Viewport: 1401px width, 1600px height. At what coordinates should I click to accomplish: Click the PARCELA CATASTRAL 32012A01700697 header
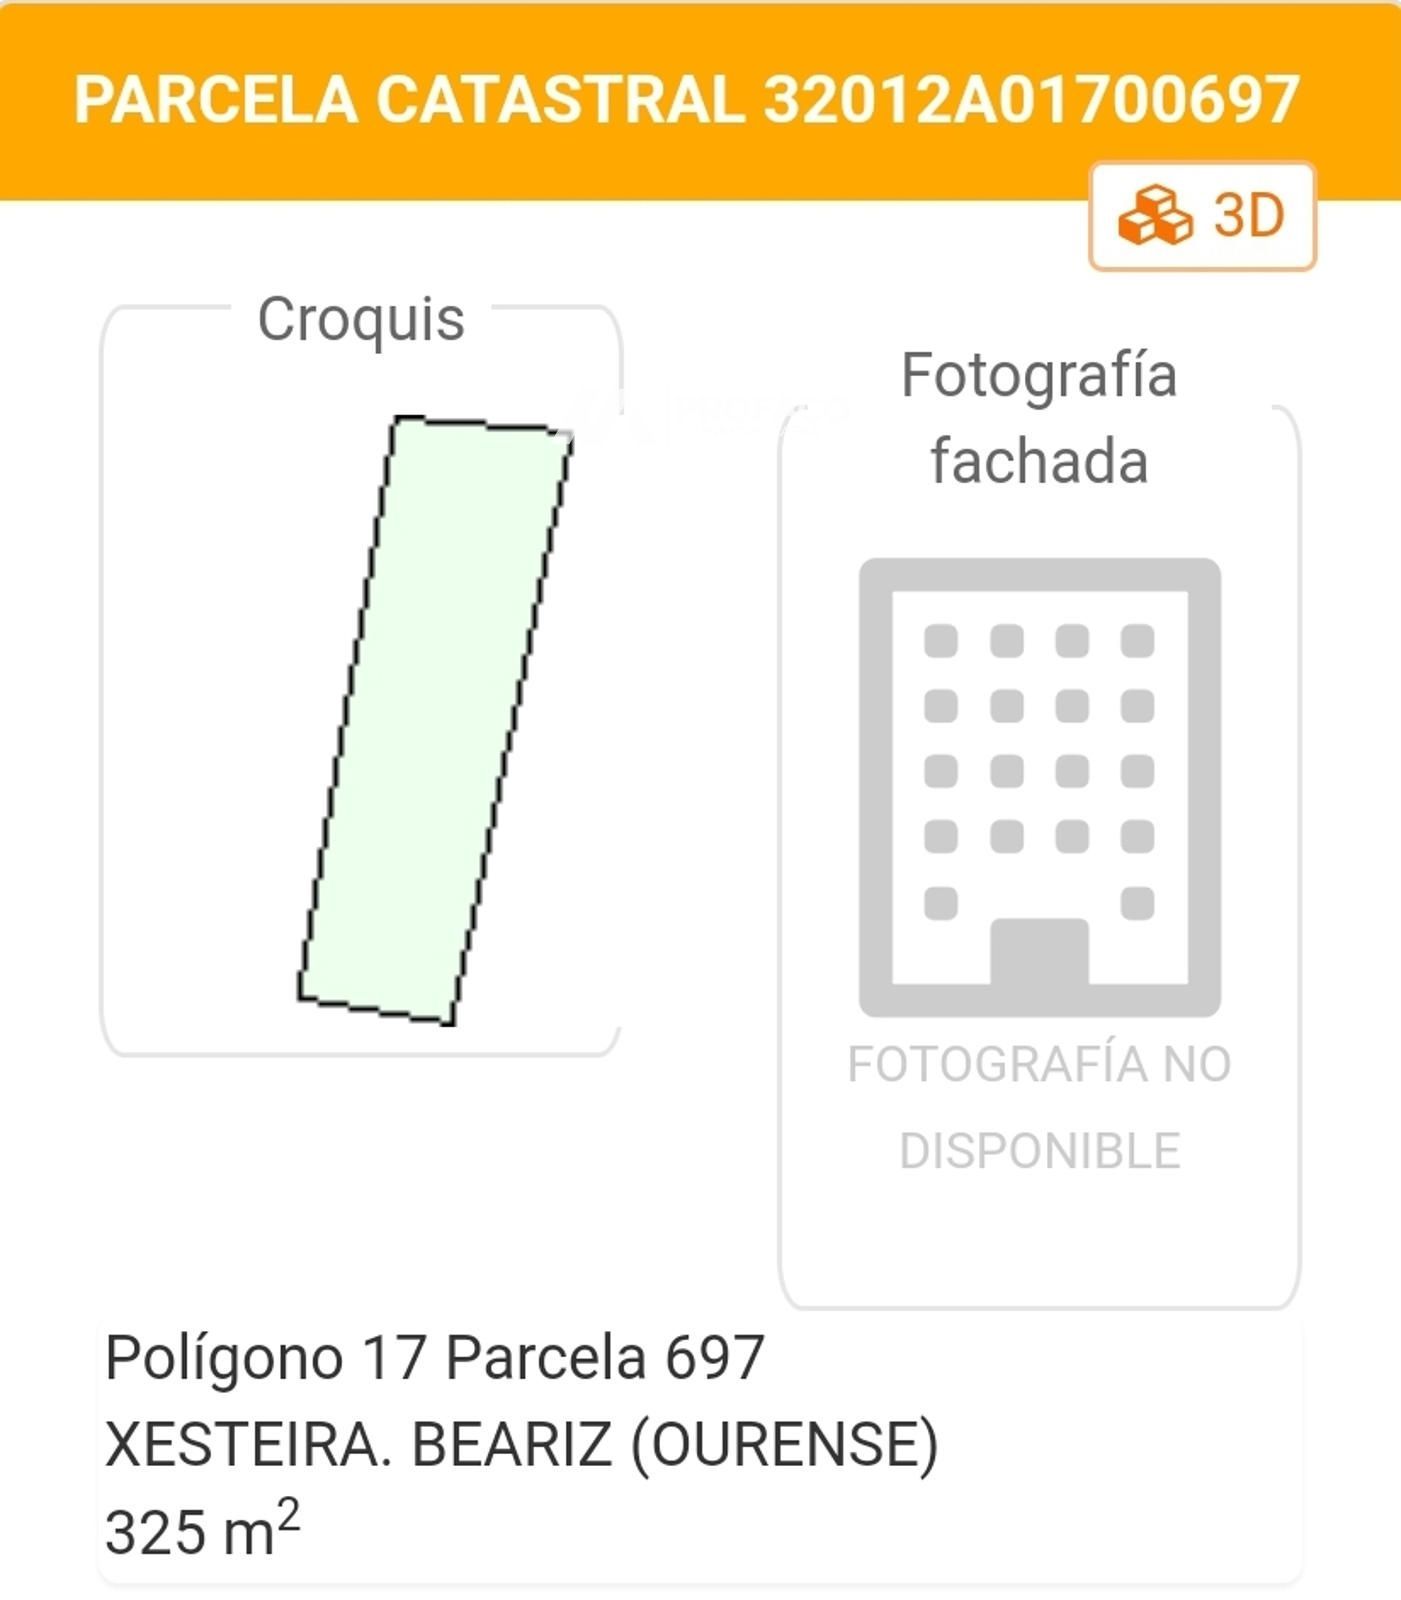(687, 100)
